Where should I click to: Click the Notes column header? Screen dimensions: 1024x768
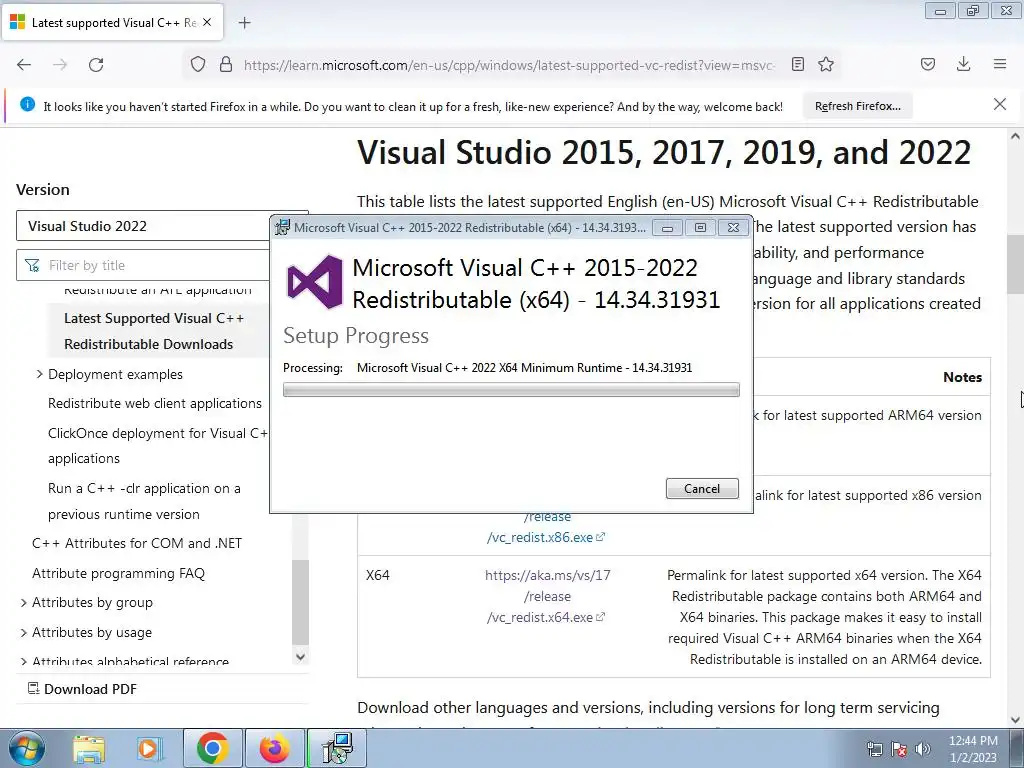pyautogui.click(x=962, y=377)
